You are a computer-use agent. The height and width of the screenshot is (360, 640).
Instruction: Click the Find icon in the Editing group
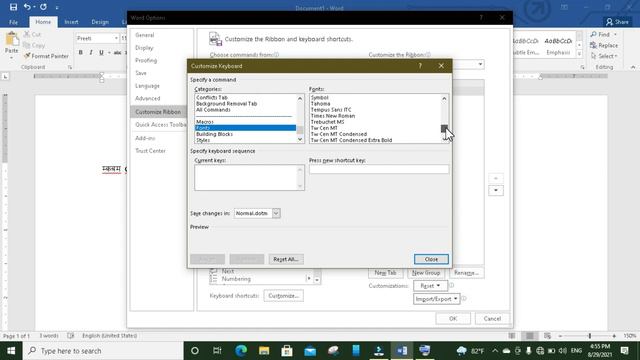(600, 34)
